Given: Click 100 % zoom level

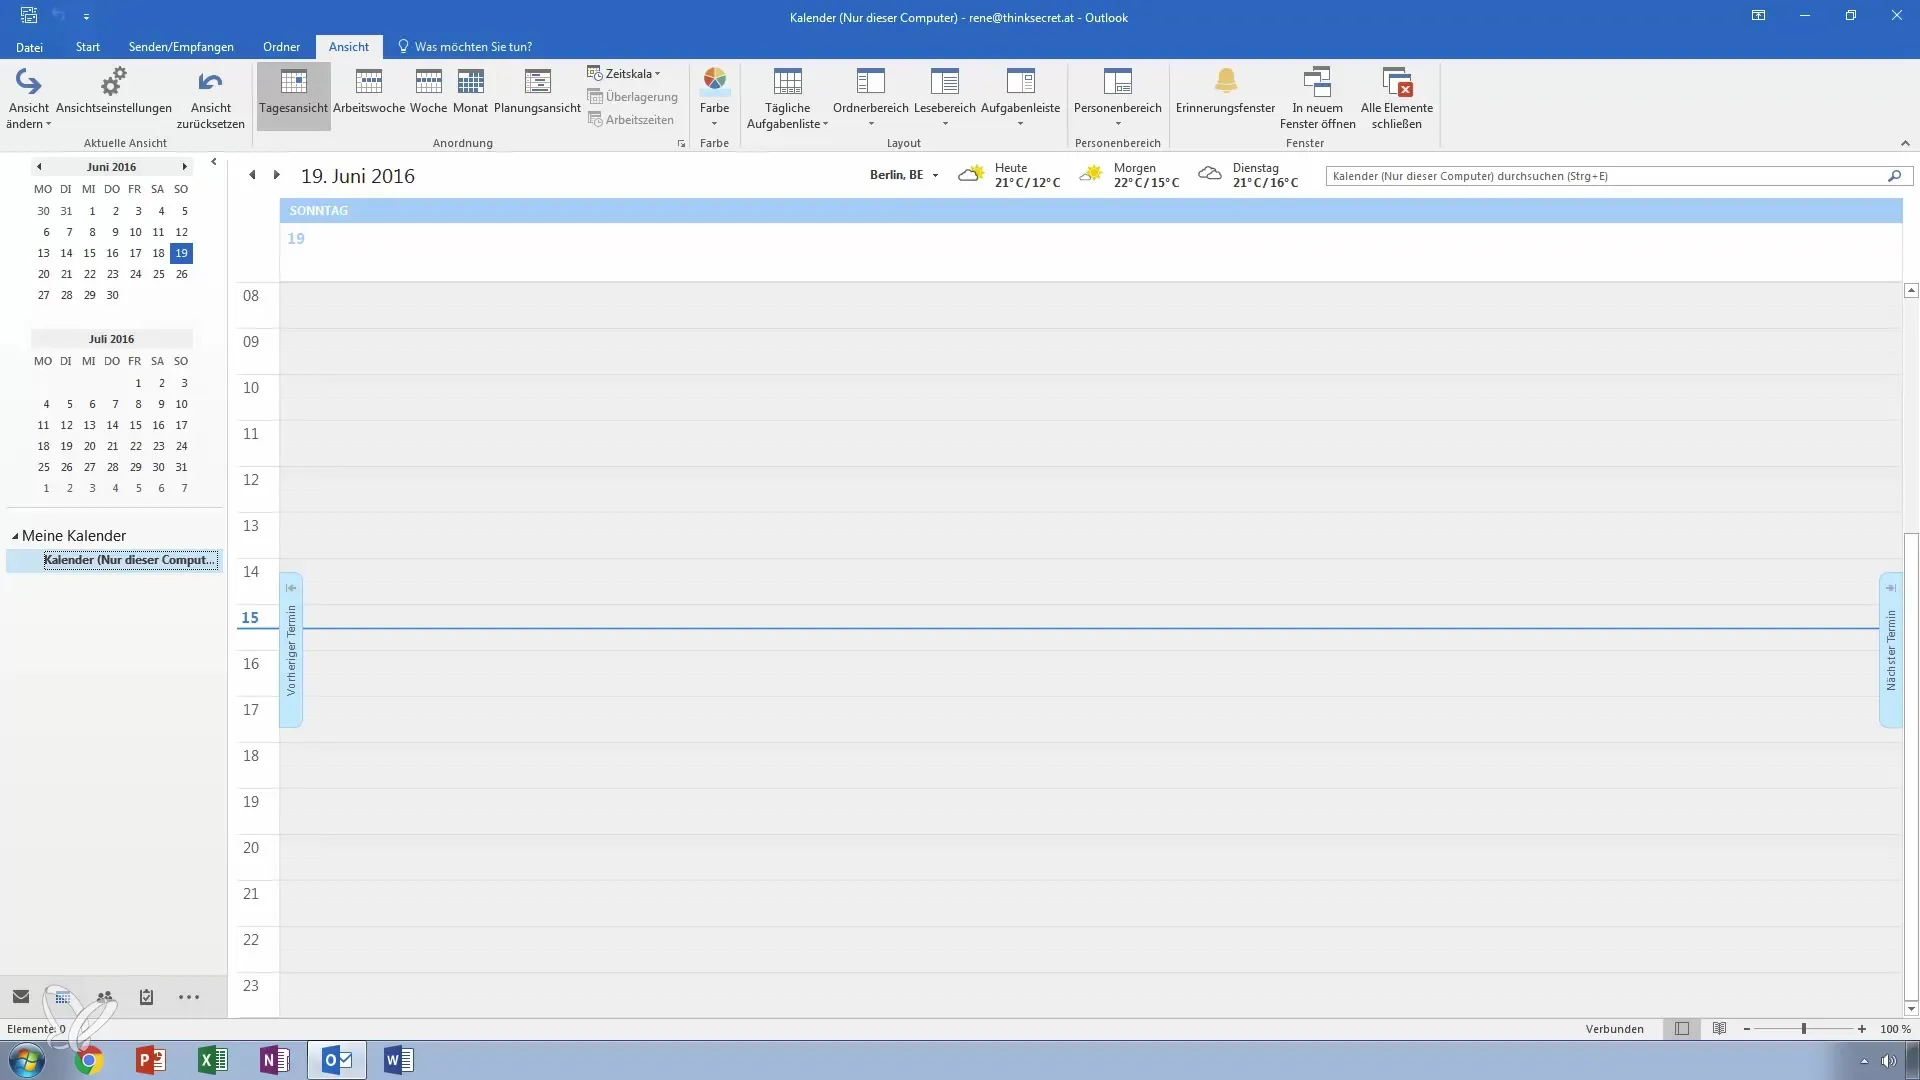Looking at the screenshot, I should click(1895, 1029).
